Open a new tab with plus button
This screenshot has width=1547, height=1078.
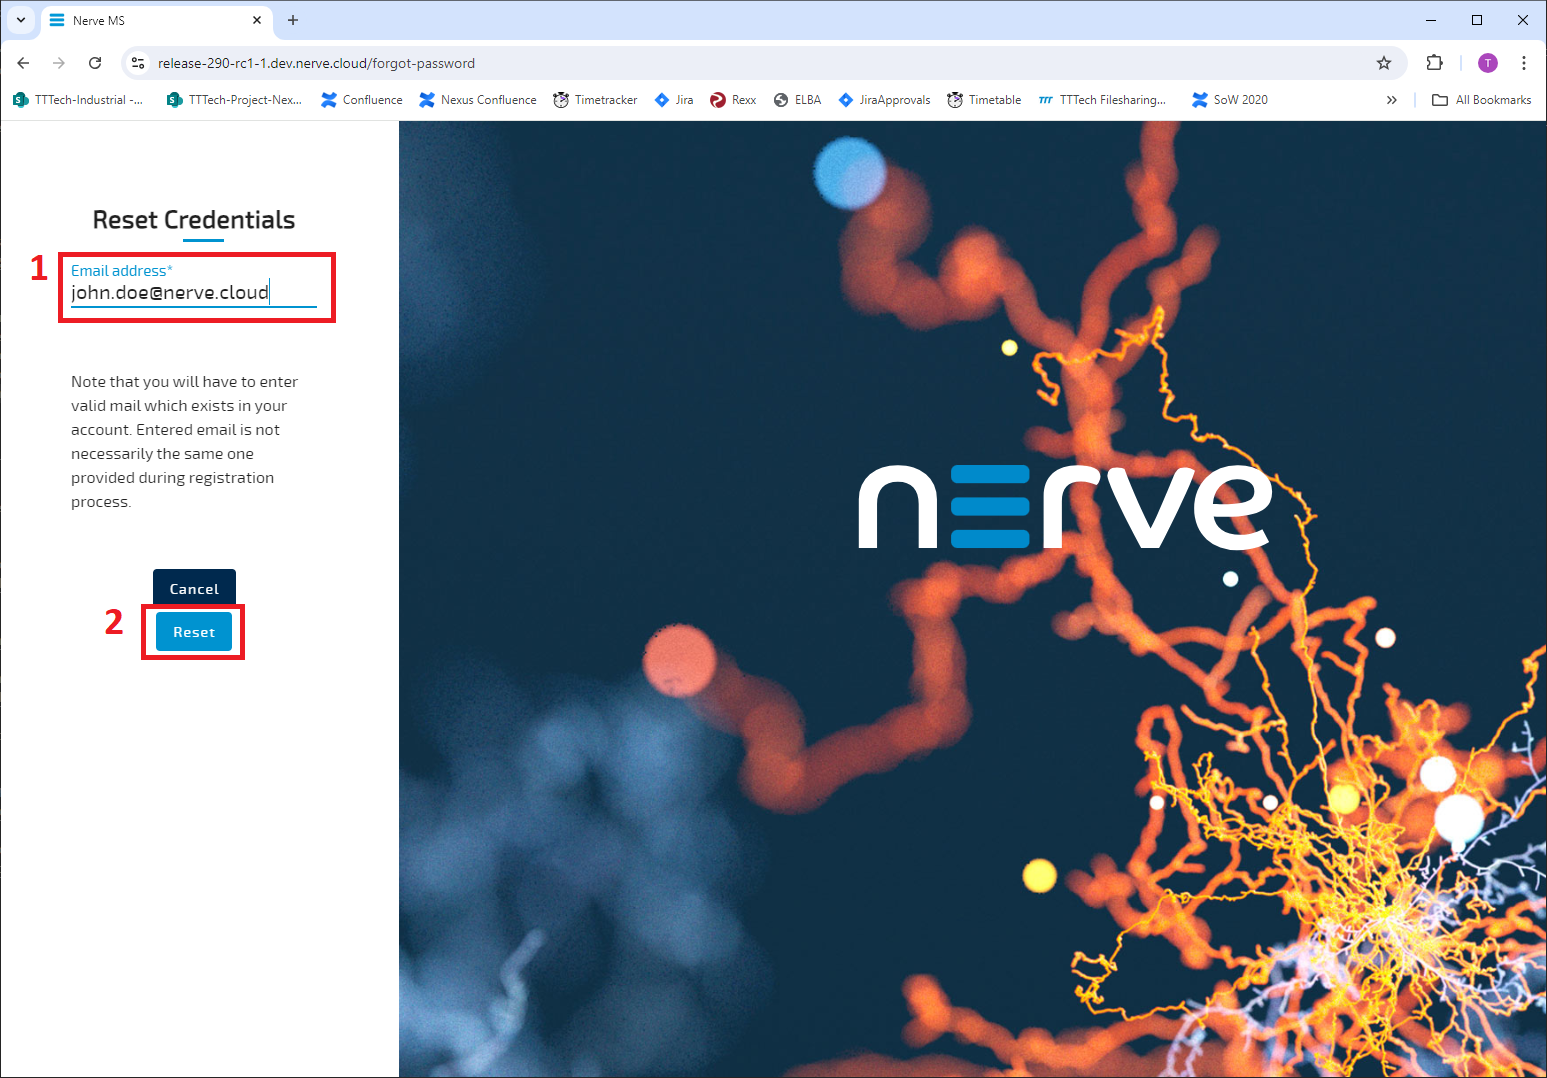point(293,20)
